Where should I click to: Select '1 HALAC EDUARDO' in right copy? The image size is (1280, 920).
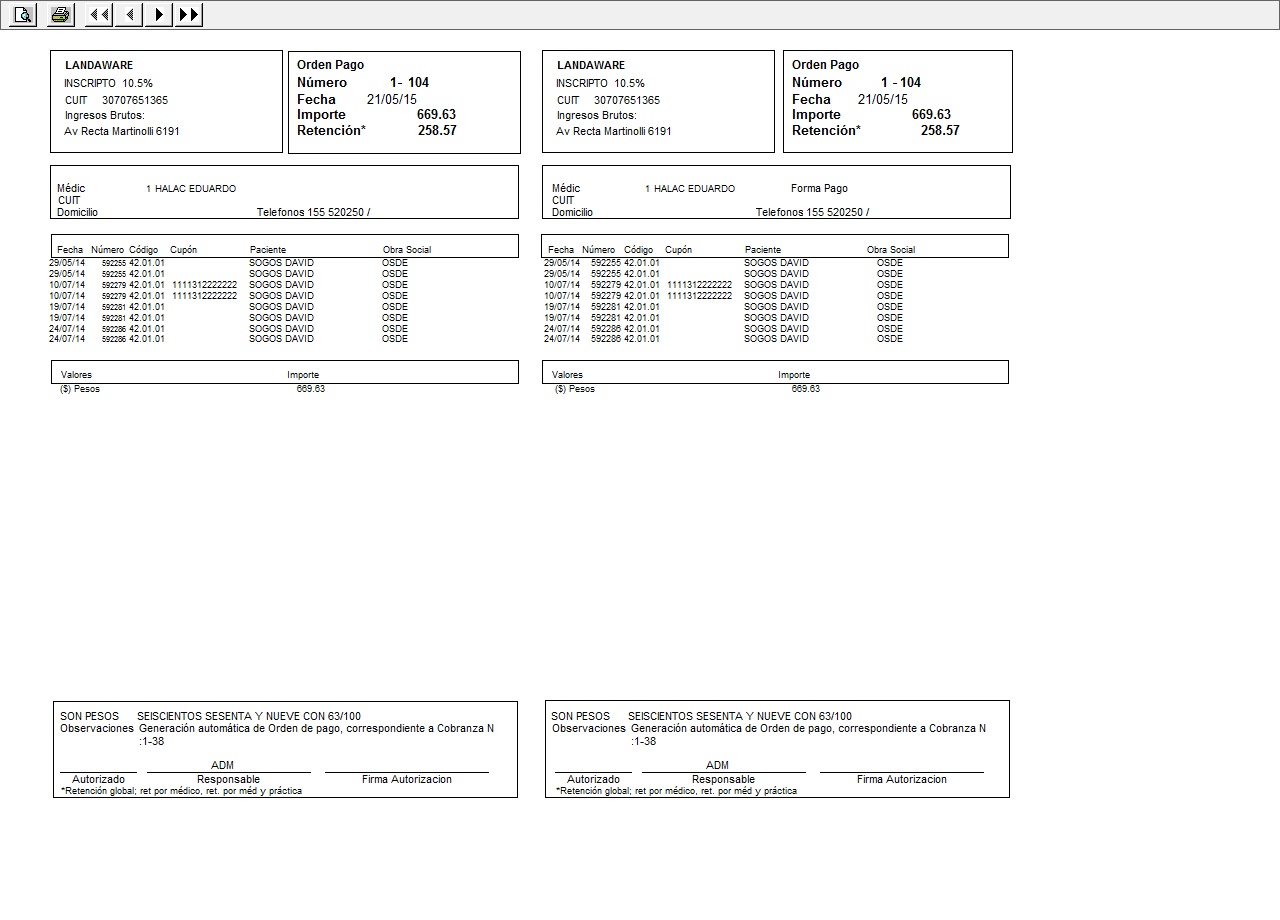[x=690, y=189]
